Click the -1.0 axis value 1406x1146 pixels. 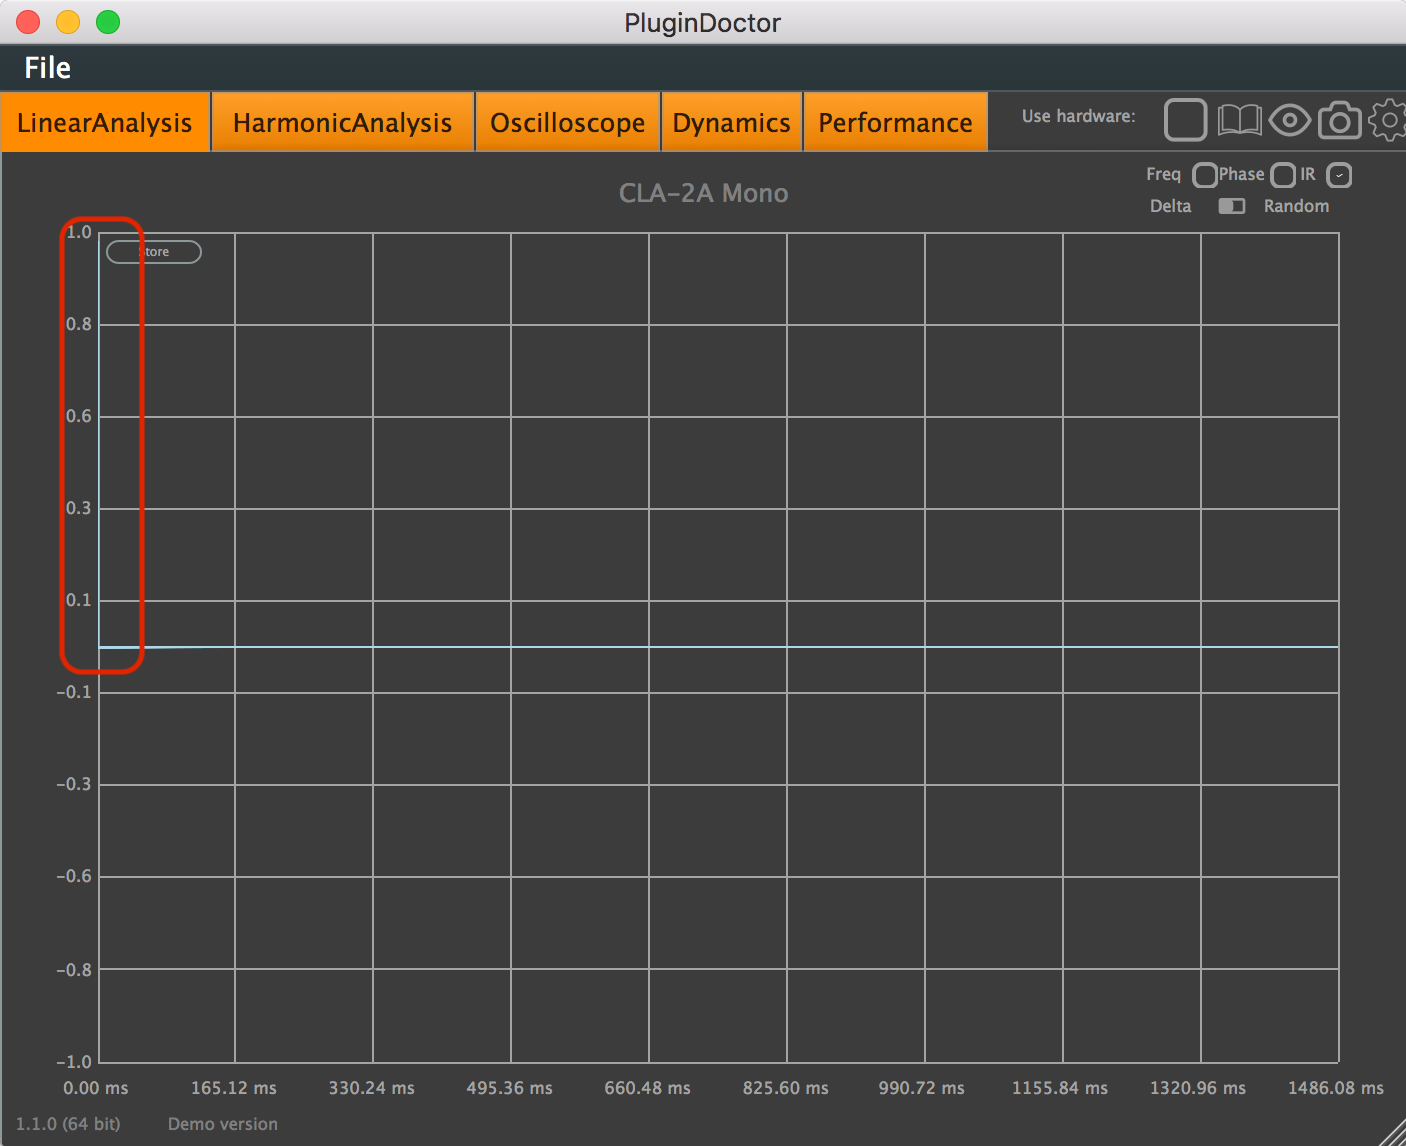pyautogui.click(x=74, y=1062)
